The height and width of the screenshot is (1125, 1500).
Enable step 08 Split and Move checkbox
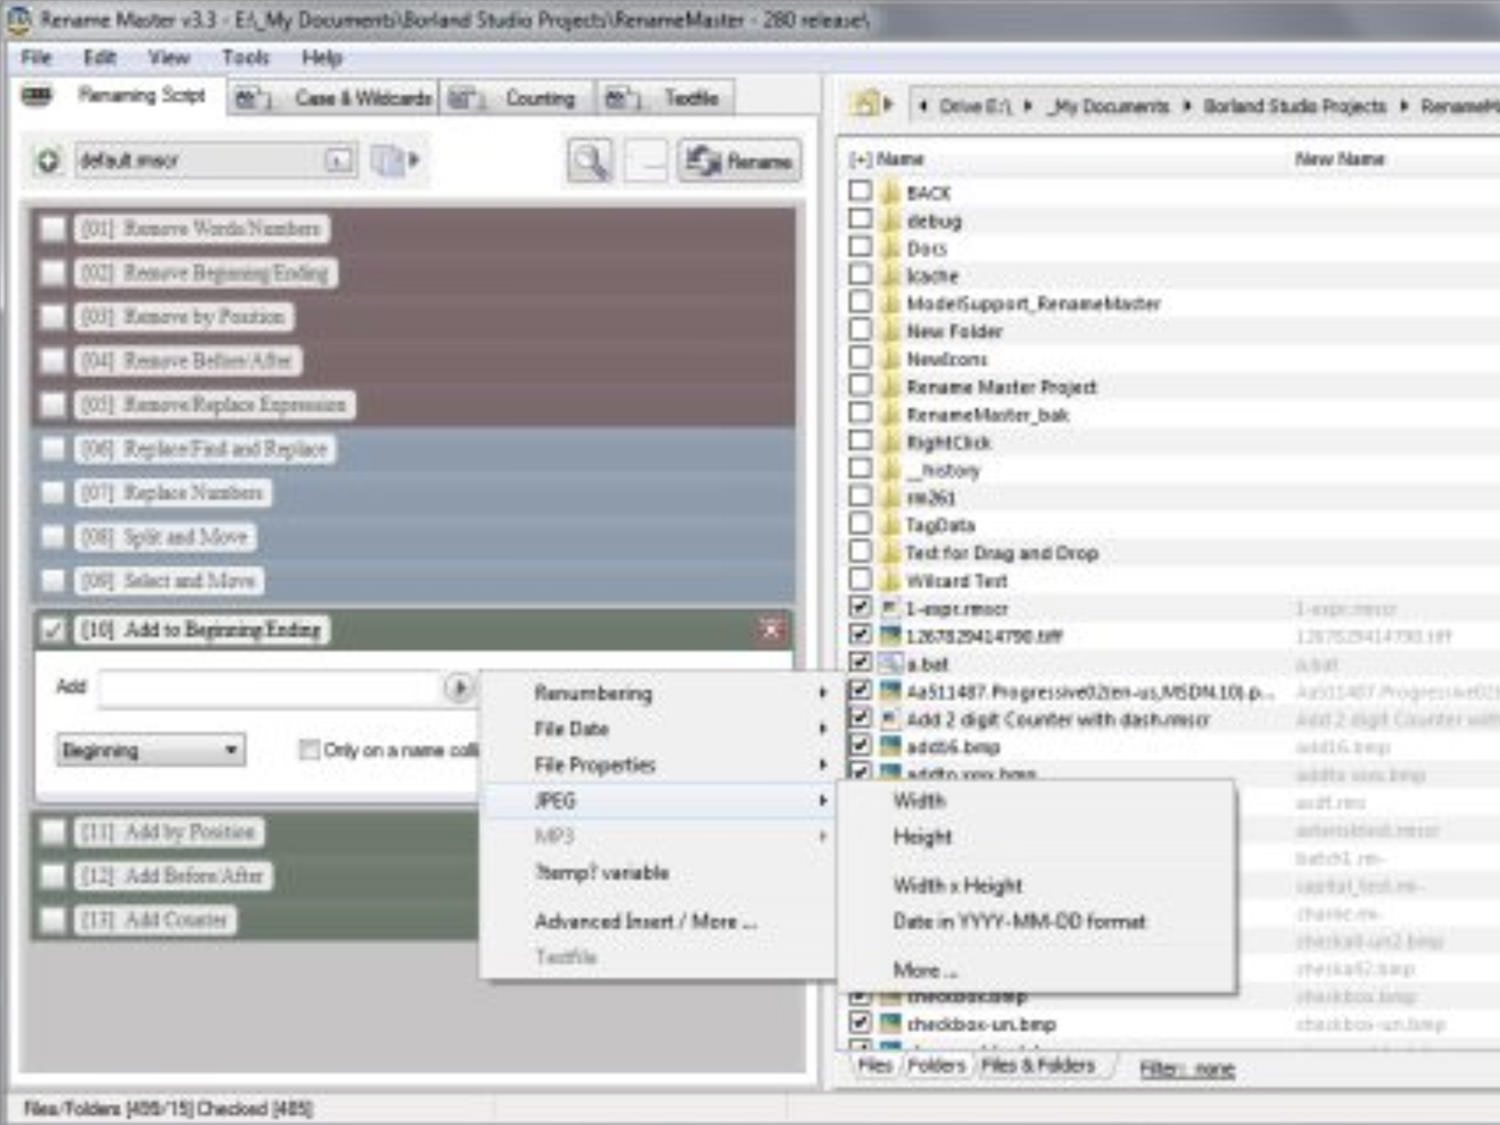click(x=52, y=537)
